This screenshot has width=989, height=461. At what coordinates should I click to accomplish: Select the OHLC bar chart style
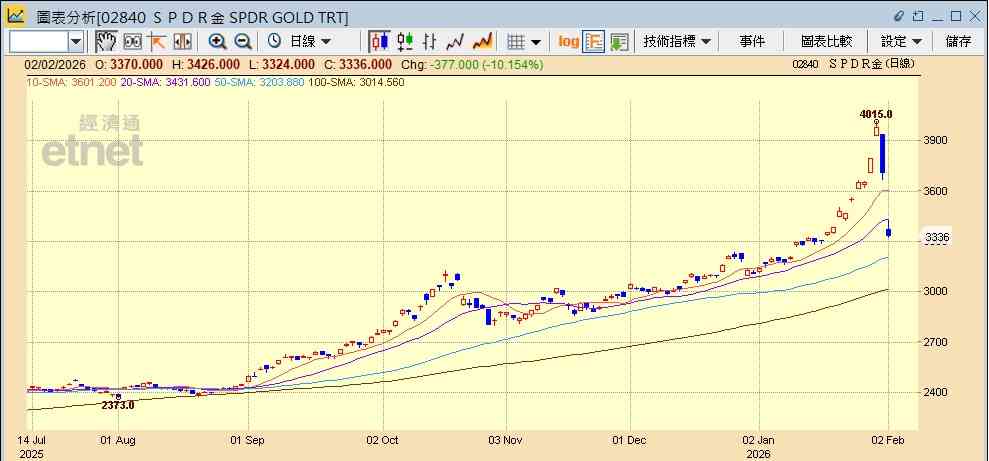tap(430, 42)
